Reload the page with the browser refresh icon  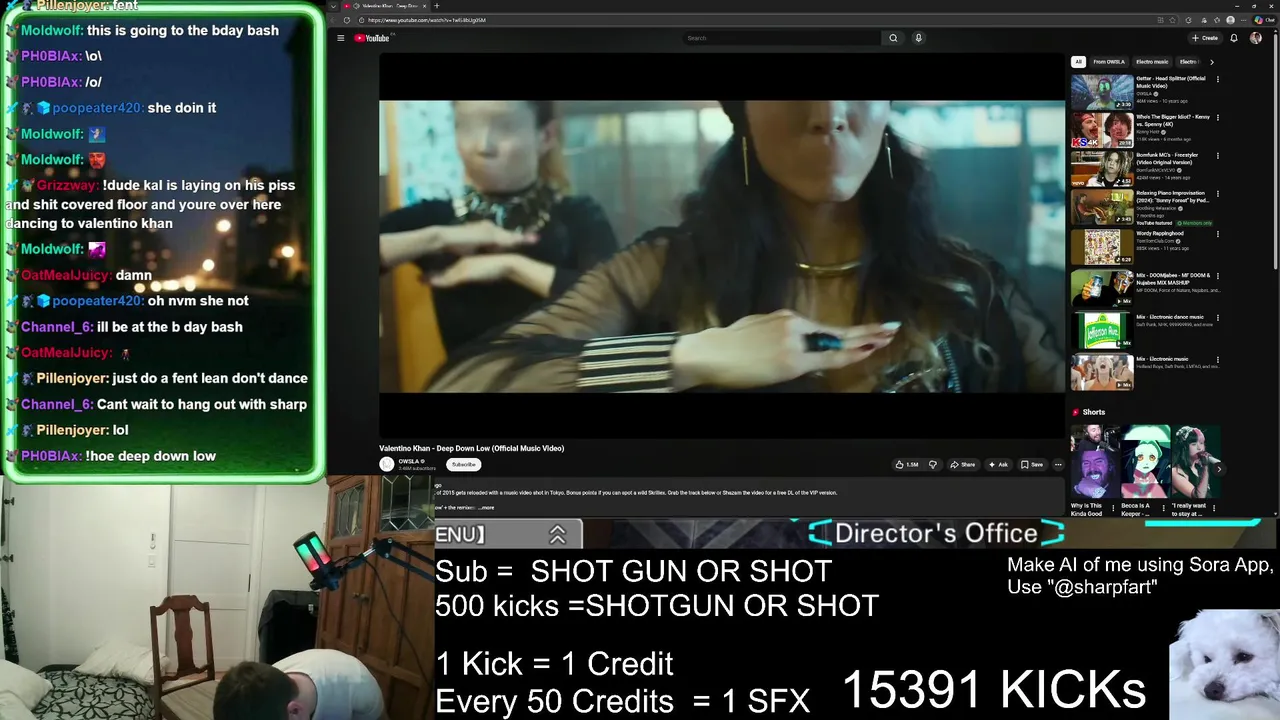pos(347,20)
